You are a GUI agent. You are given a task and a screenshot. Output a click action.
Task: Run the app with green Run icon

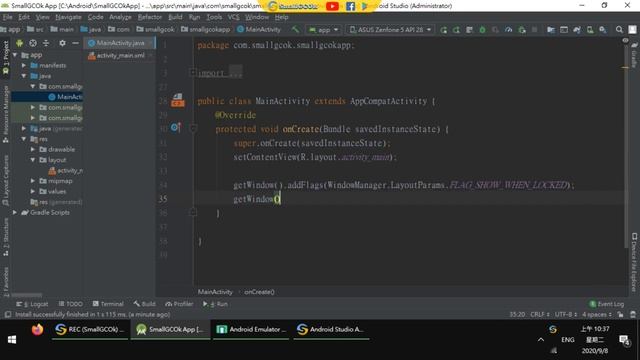coord(443,30)
